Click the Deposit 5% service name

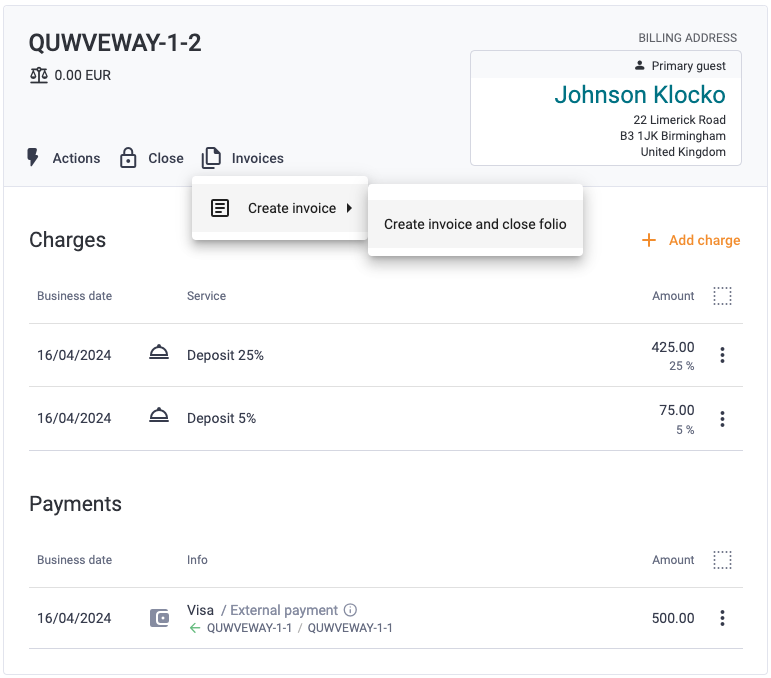tap(221, 418)
